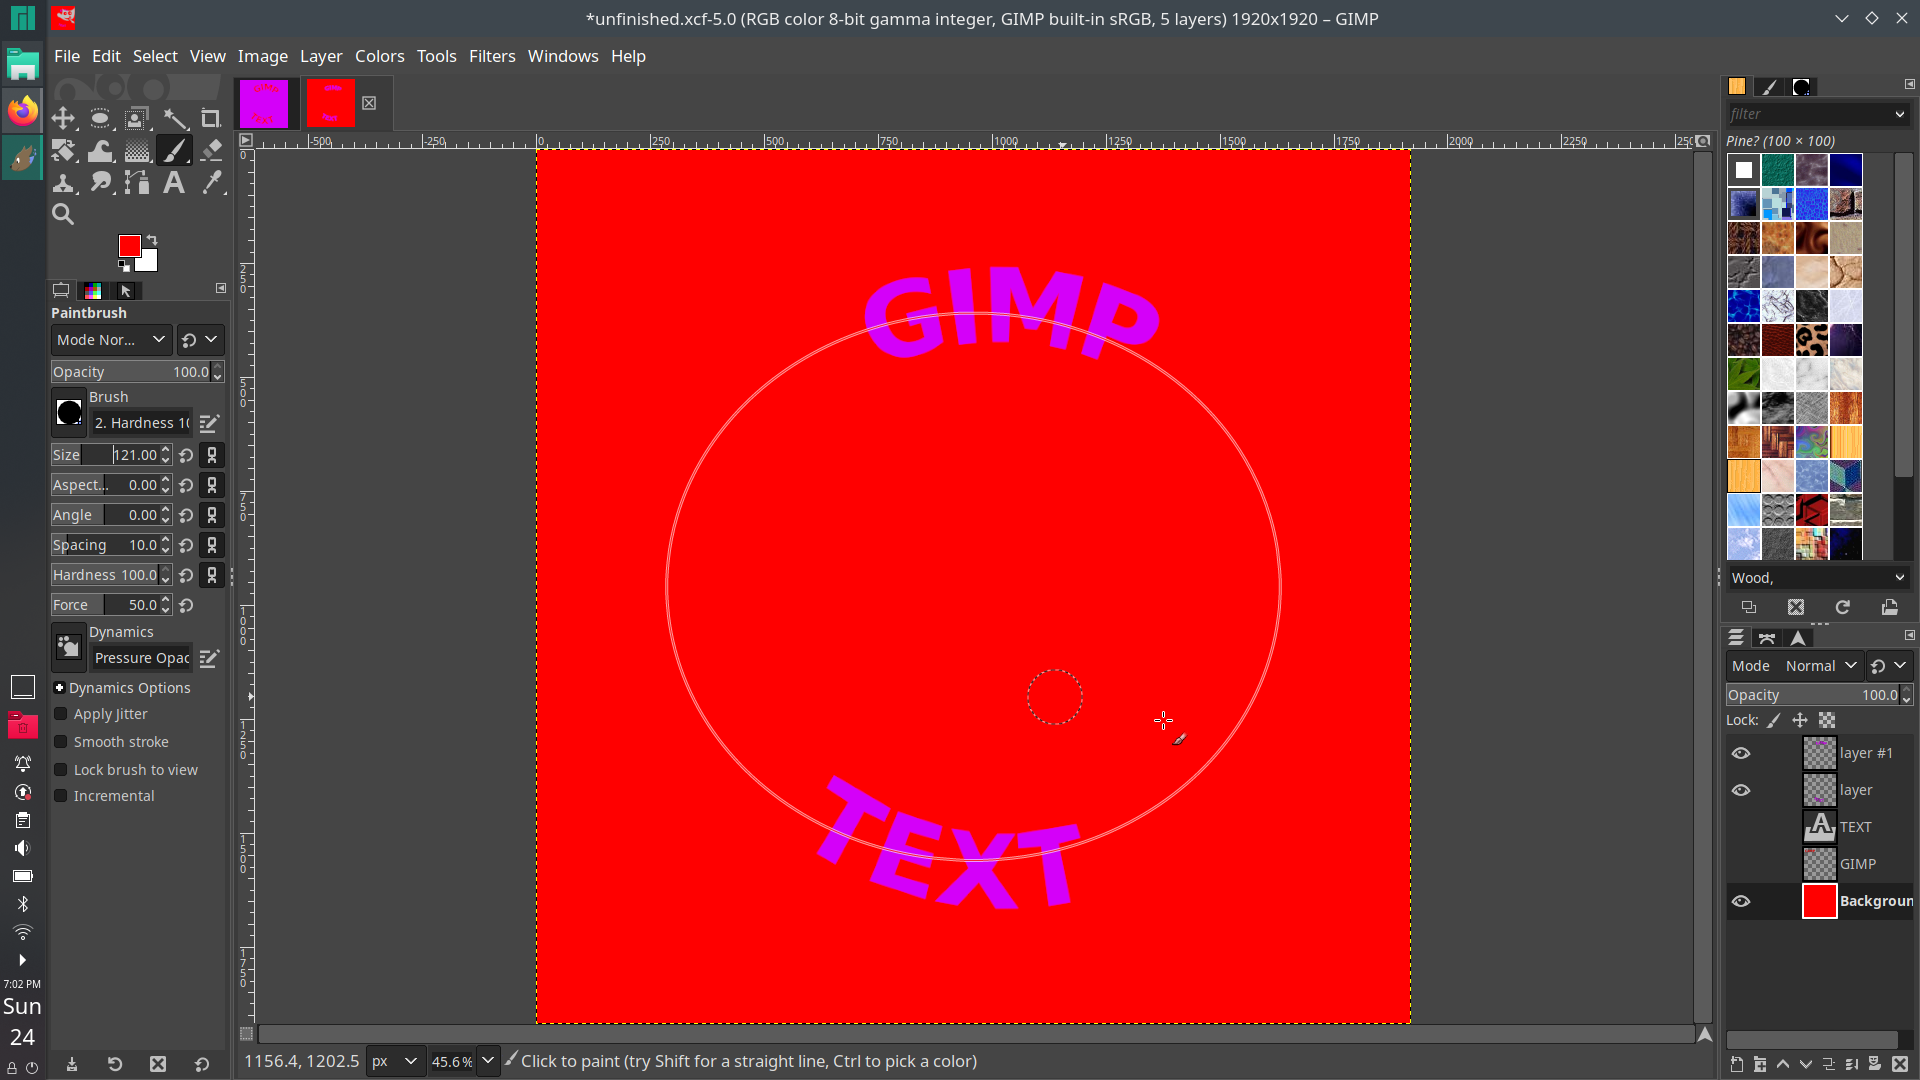This screenshot has width=1920, height=1080.
Task: Select the Move tool
Action: coord(64,119)
